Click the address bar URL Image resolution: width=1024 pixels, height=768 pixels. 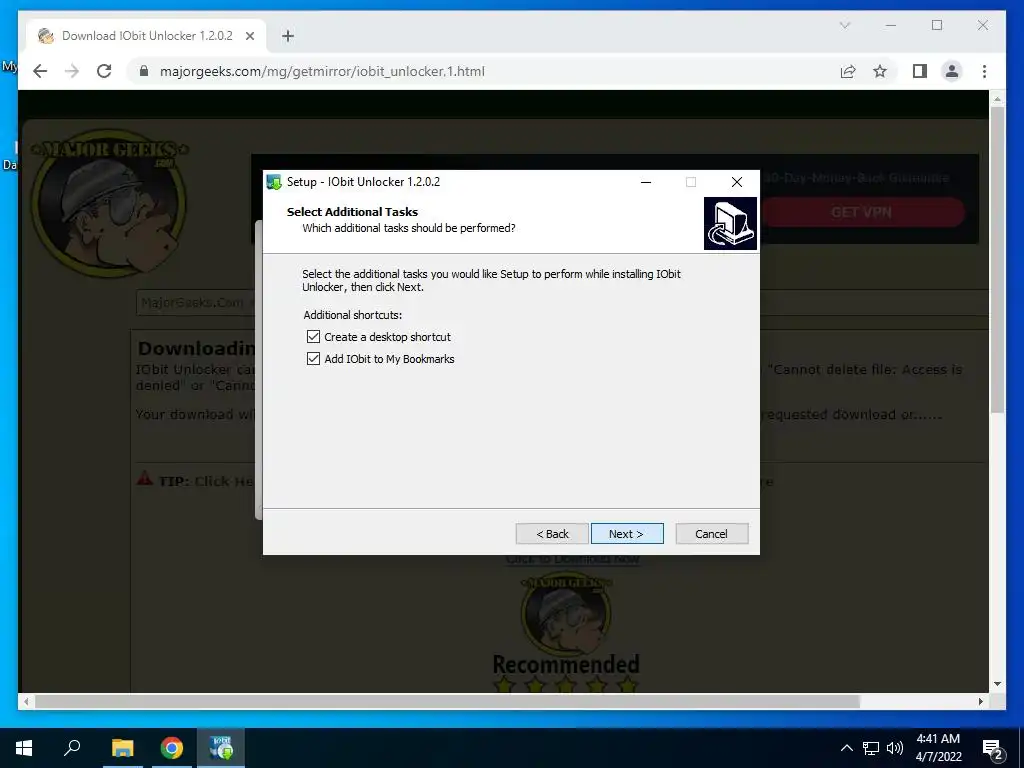(x=322, y=71)
